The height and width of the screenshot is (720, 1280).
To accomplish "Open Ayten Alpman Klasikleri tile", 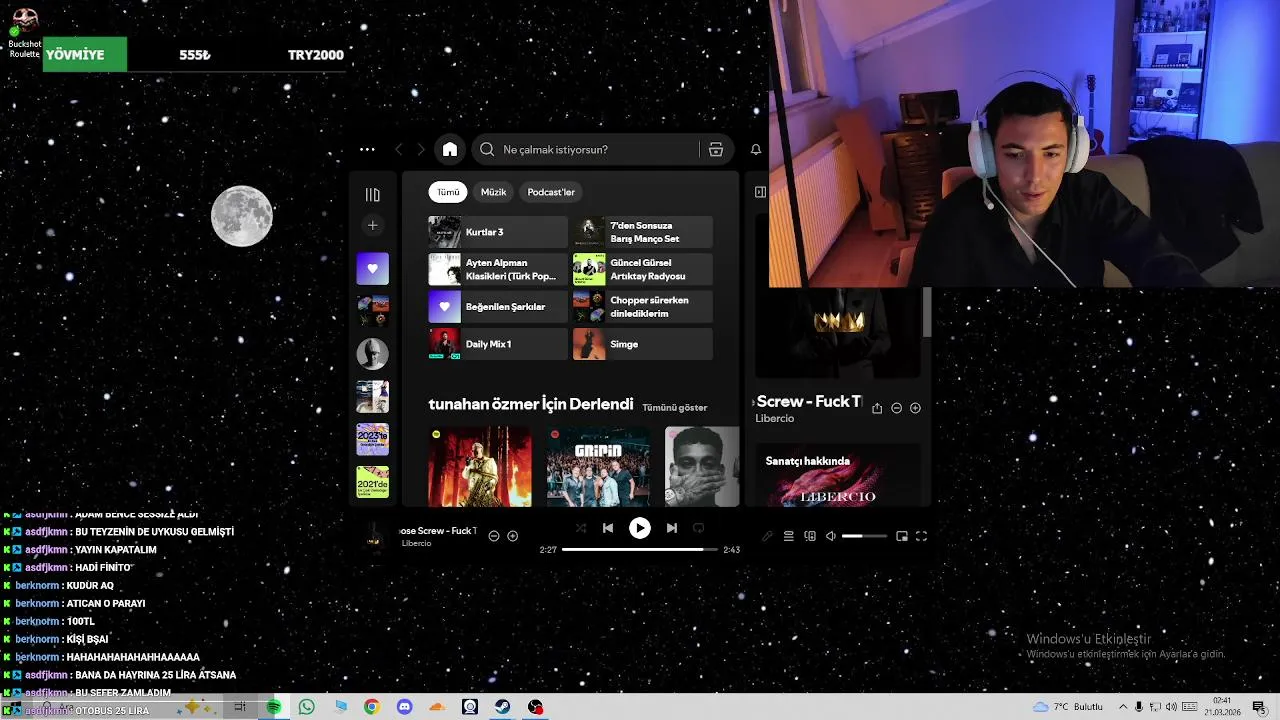I will (x=498, y=269).
